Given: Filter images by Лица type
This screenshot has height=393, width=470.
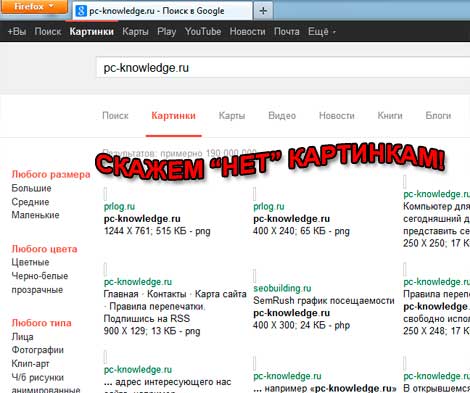Looking at the screenshot, I should [x=22, y=337].
